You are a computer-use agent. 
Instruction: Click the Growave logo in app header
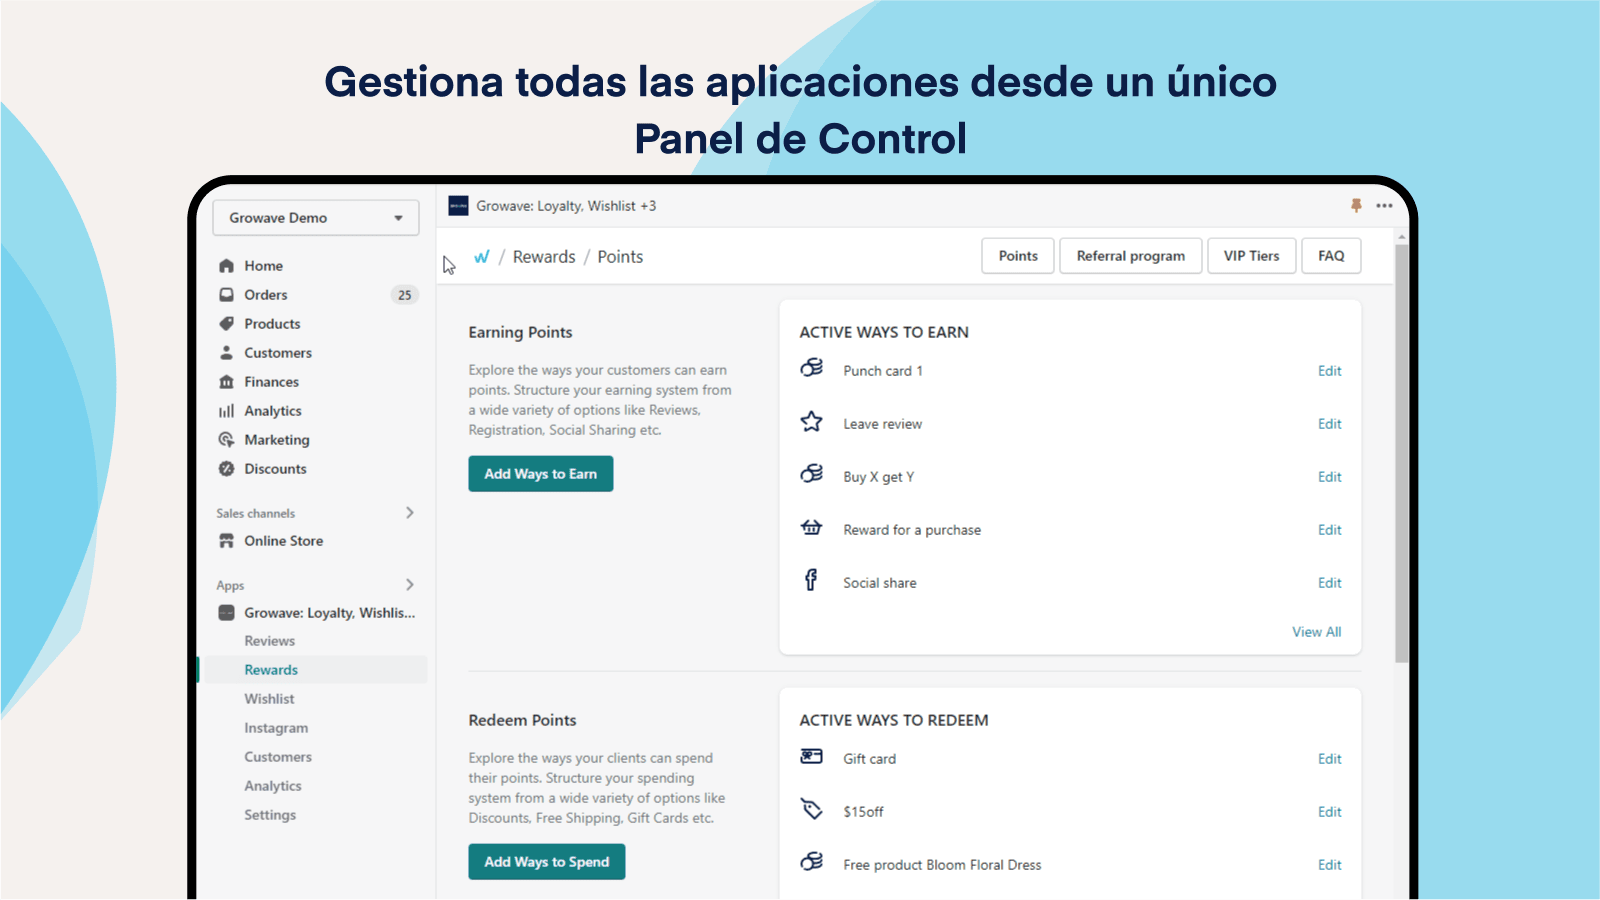(x=458, y=206)
